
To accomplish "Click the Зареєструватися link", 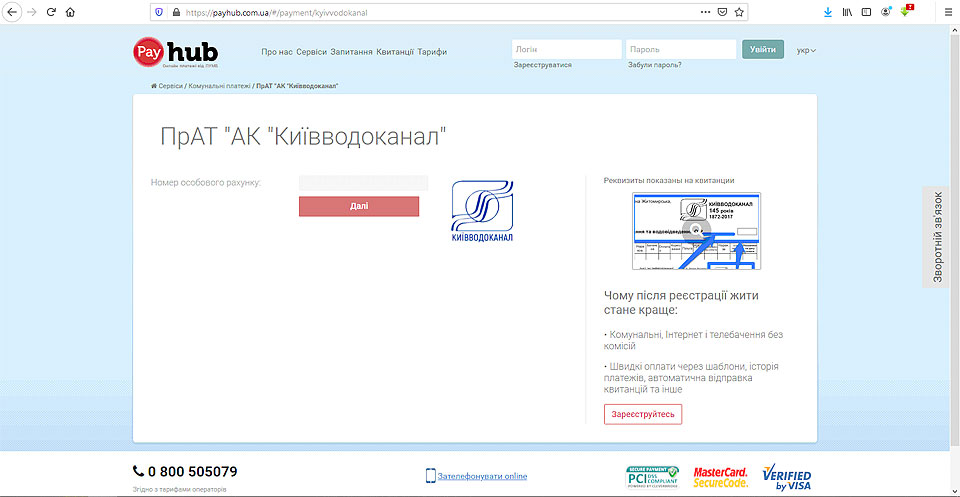I will 543,64.
